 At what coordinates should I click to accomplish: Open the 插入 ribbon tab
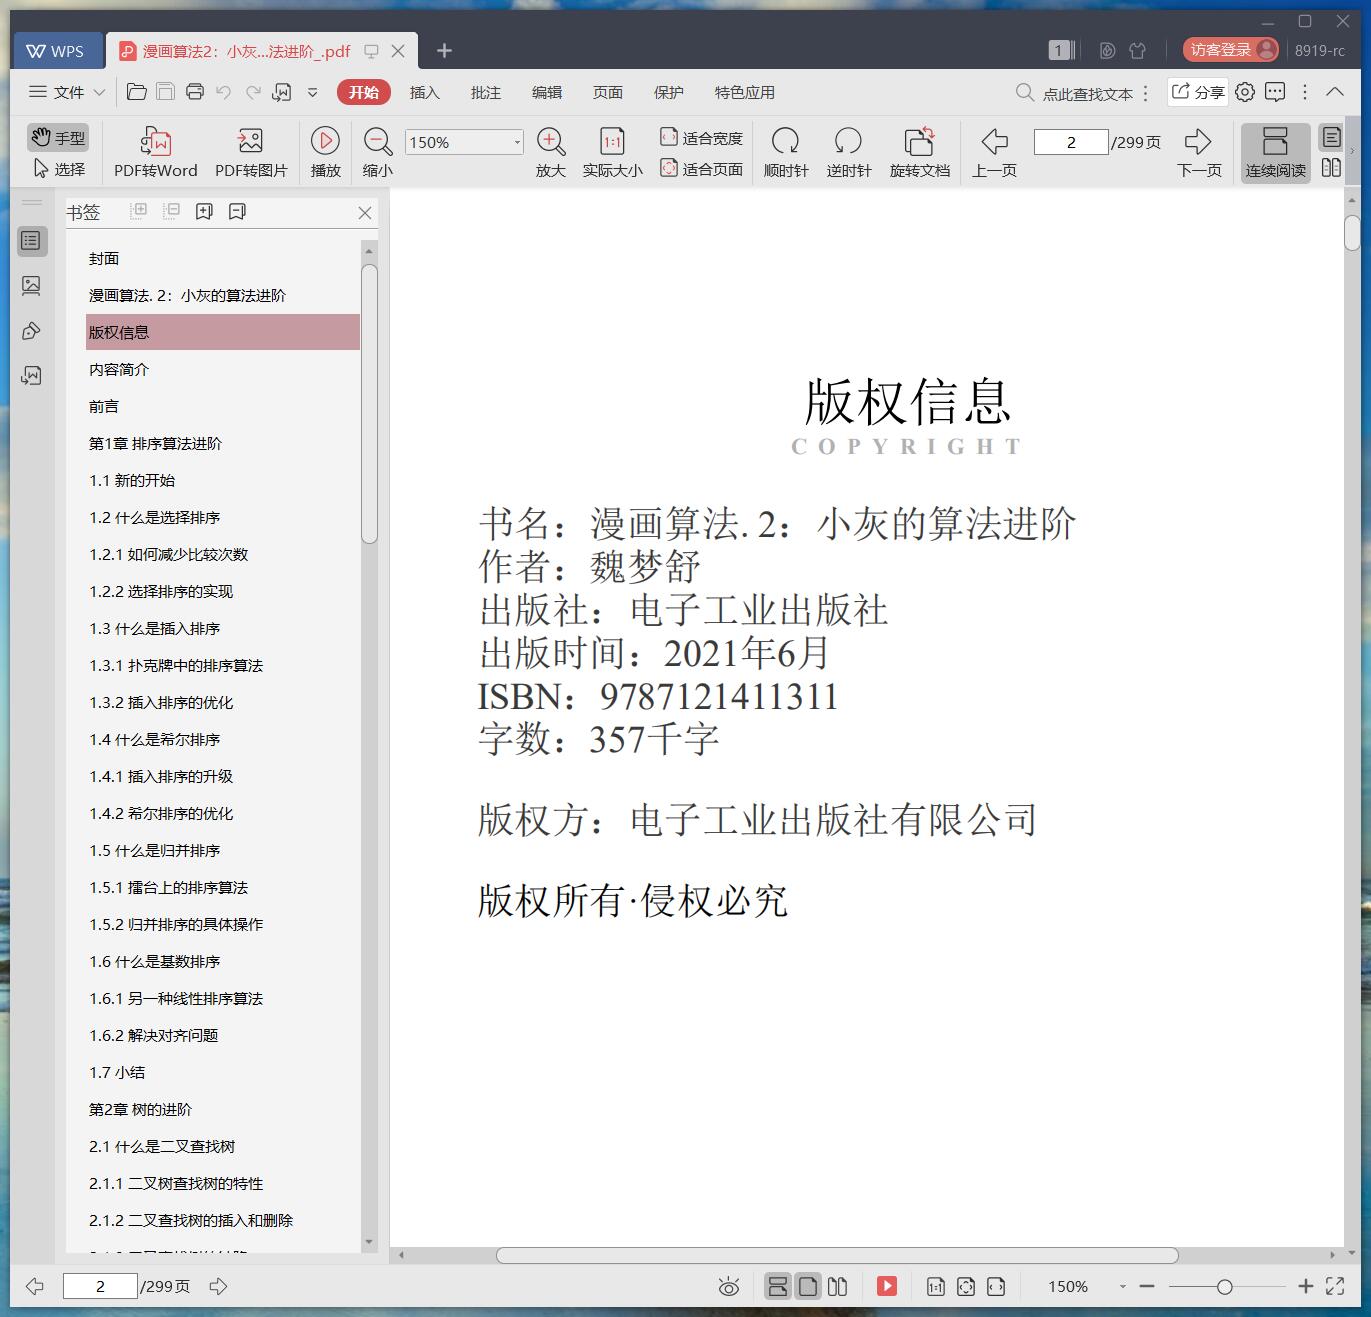point(424,92)
